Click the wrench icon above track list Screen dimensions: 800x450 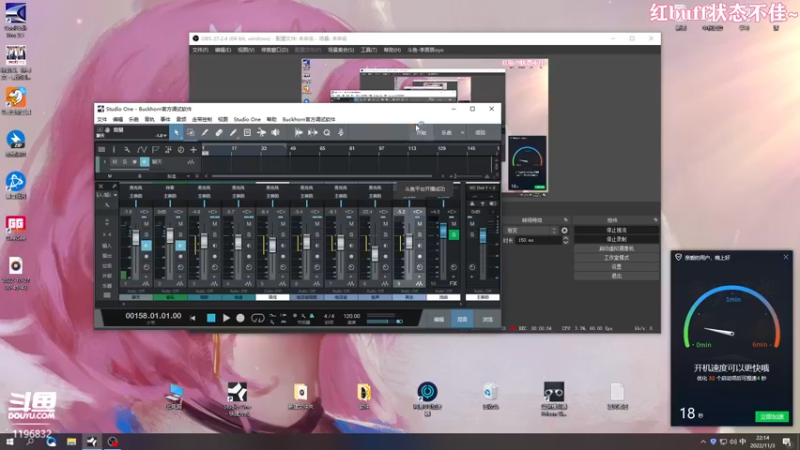(x=127, y=149)
